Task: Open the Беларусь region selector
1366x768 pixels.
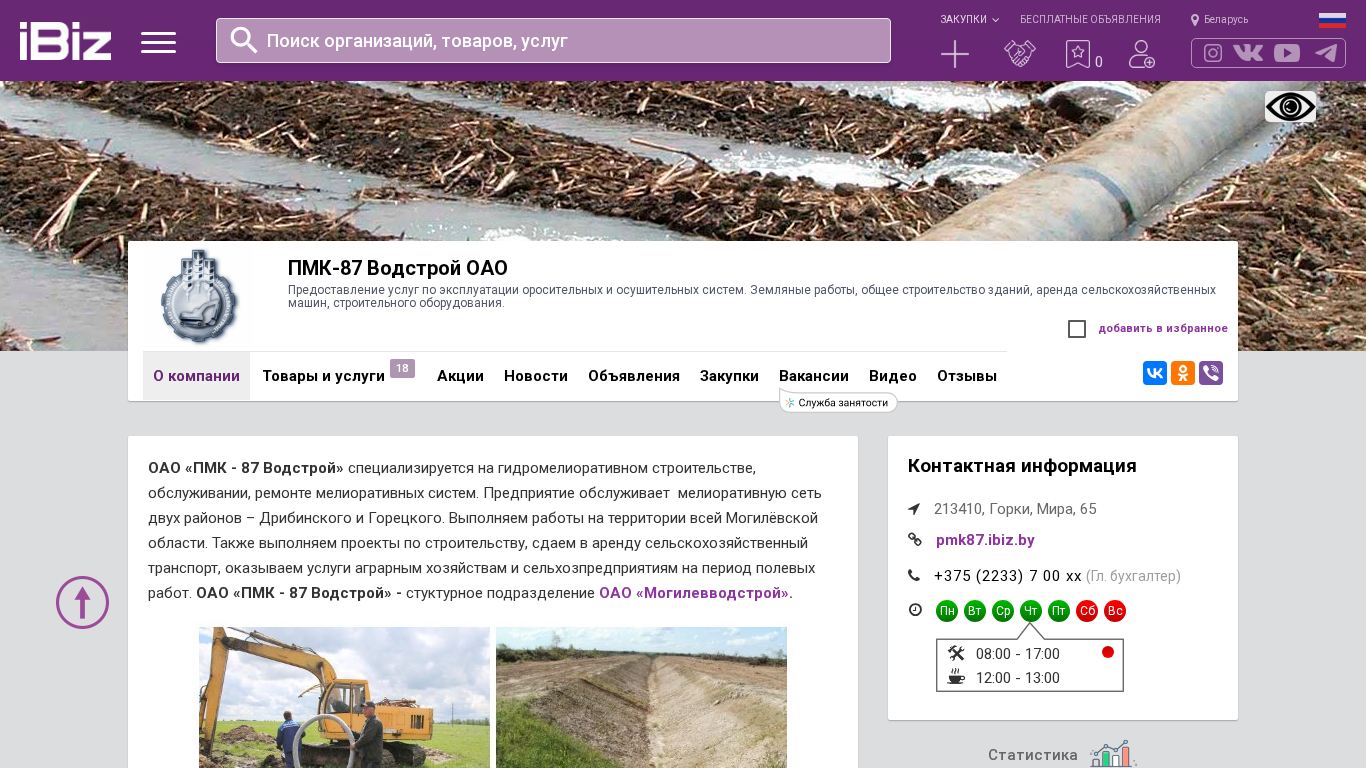Action: [1219, 20]
